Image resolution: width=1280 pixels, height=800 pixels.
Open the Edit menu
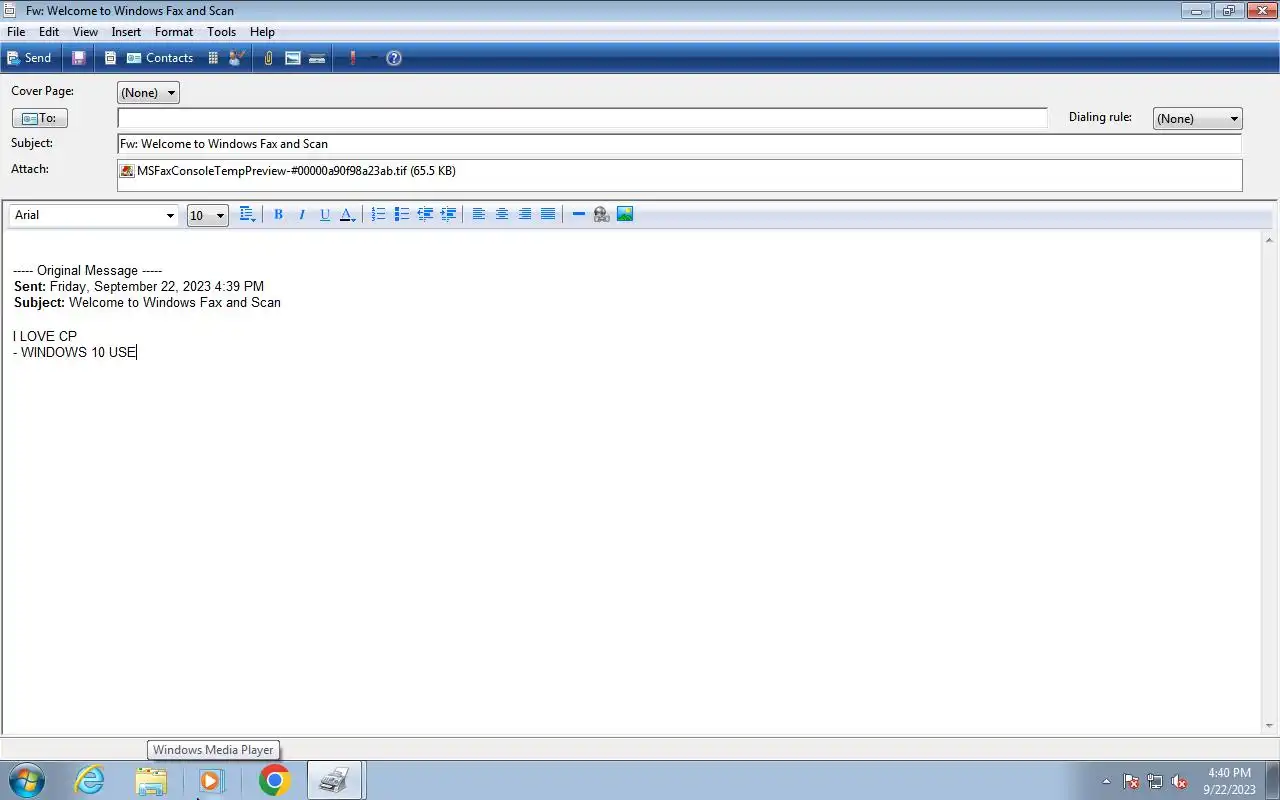[x=49, y=32]
